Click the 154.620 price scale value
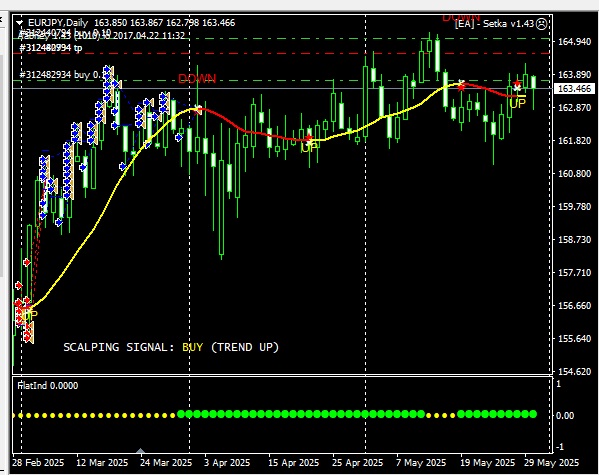This screenshot has width=599, height=475. tap(574, 371)
